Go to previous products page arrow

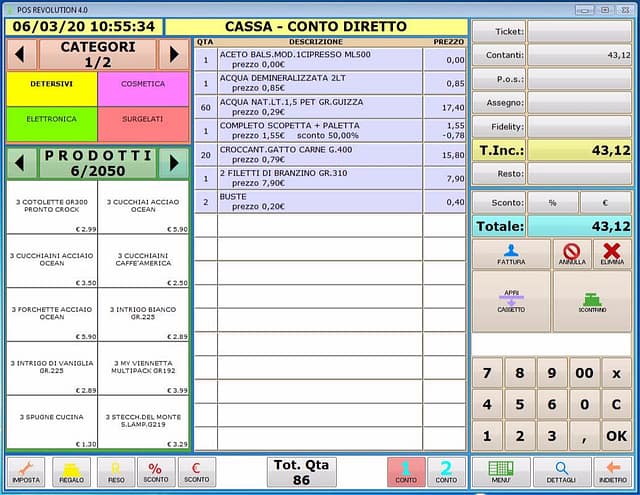click(x=22, y=162)
